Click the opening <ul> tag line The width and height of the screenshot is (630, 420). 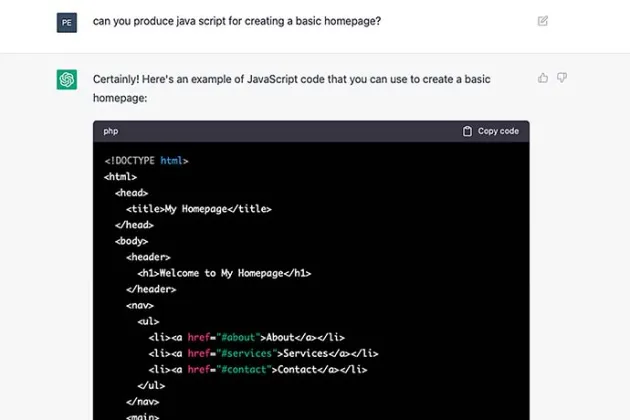tap(148, 322)
